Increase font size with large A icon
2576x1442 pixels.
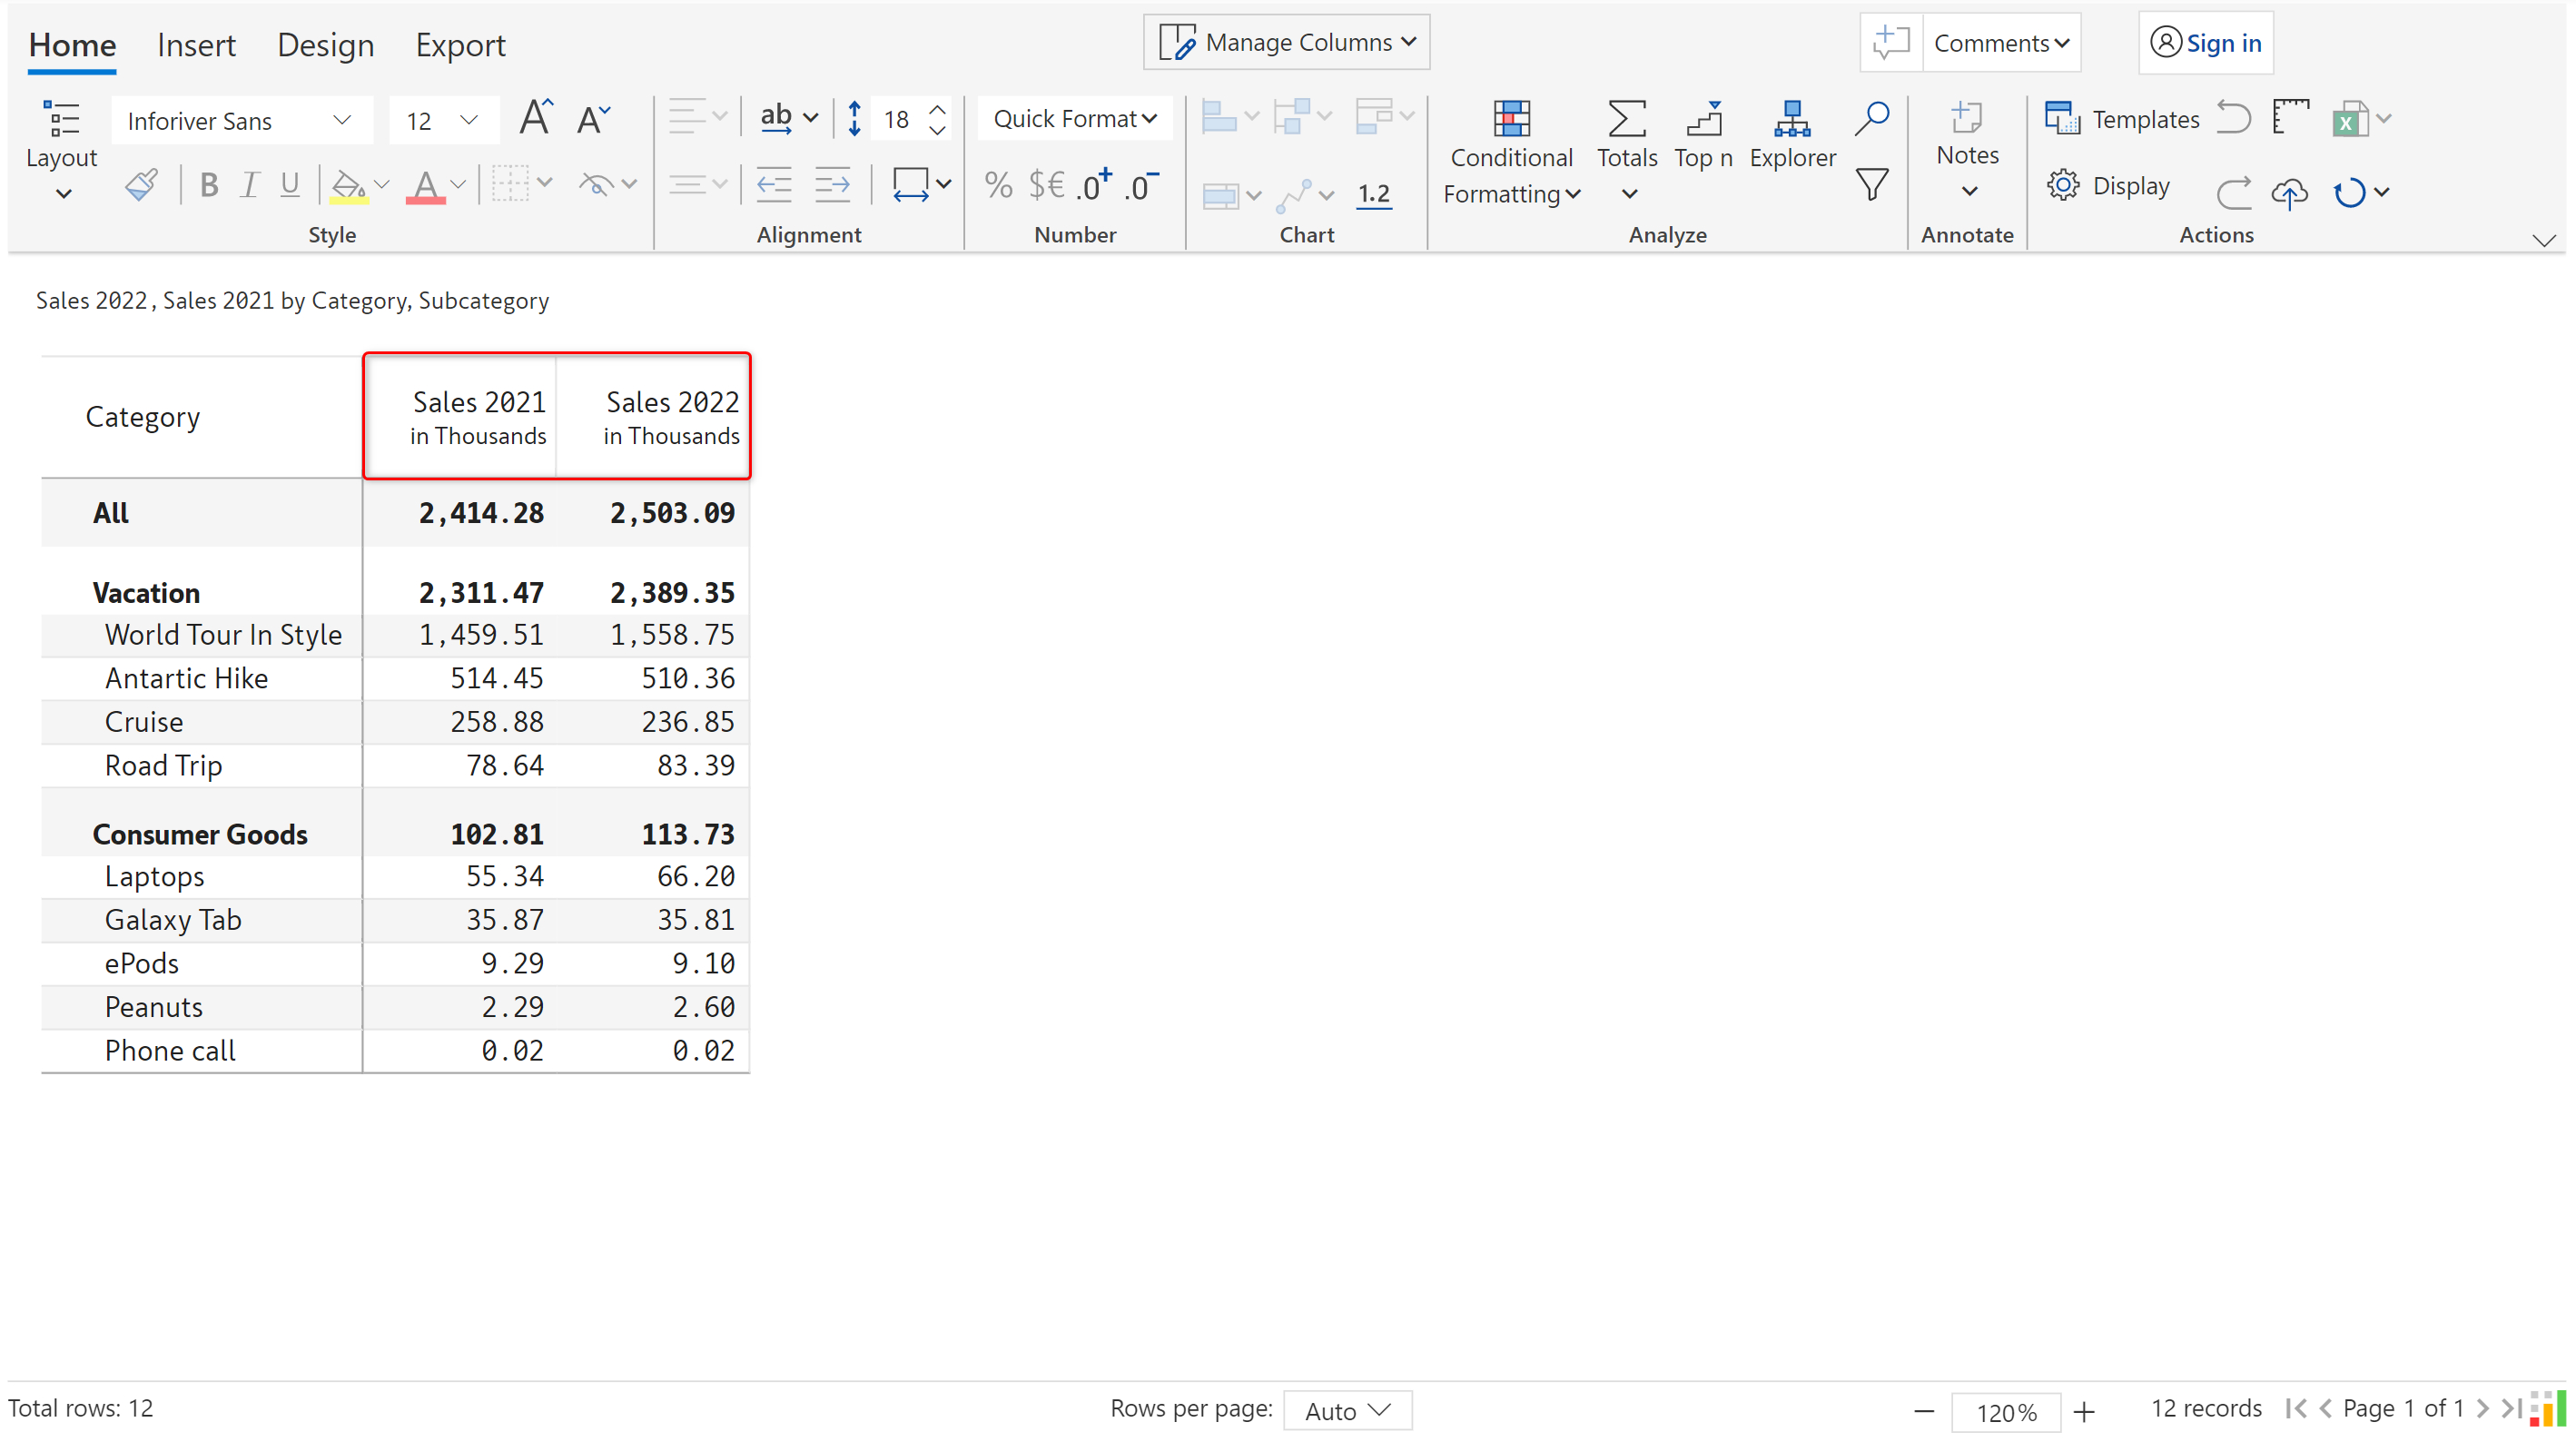536,118
